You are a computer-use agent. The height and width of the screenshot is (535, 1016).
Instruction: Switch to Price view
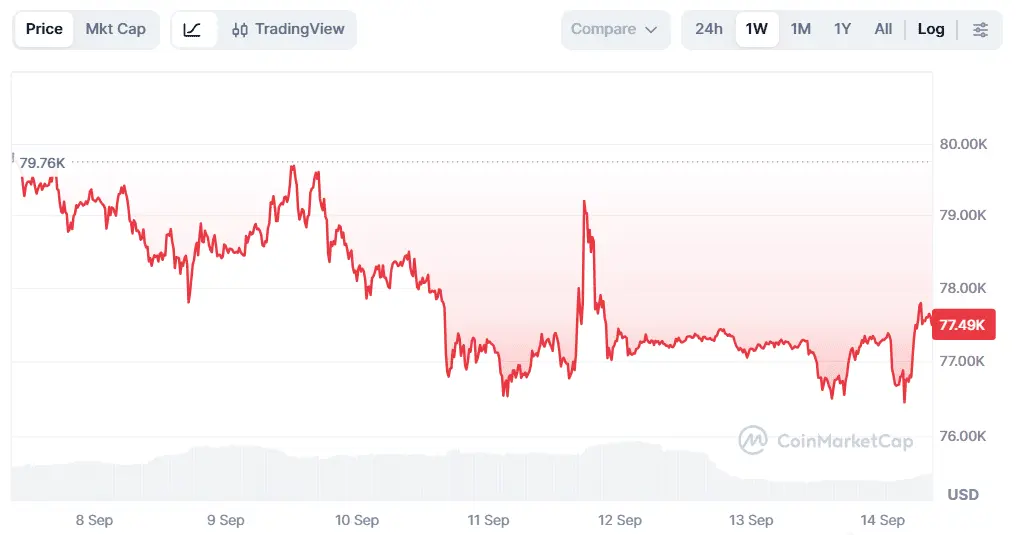click(x=44, y=29)
